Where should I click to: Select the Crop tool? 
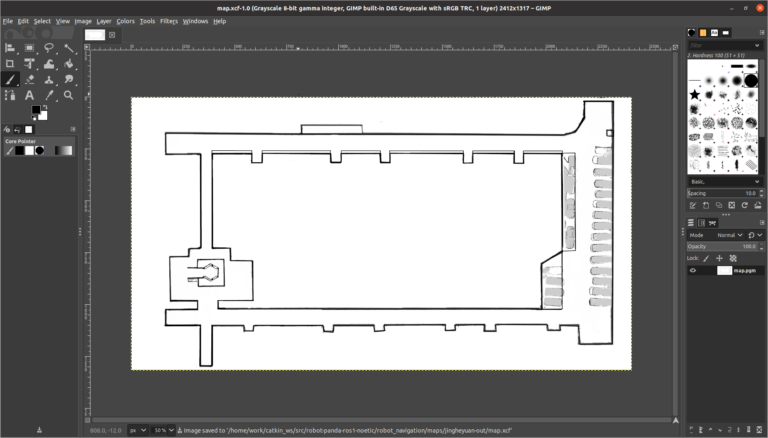tap(11, 64)
